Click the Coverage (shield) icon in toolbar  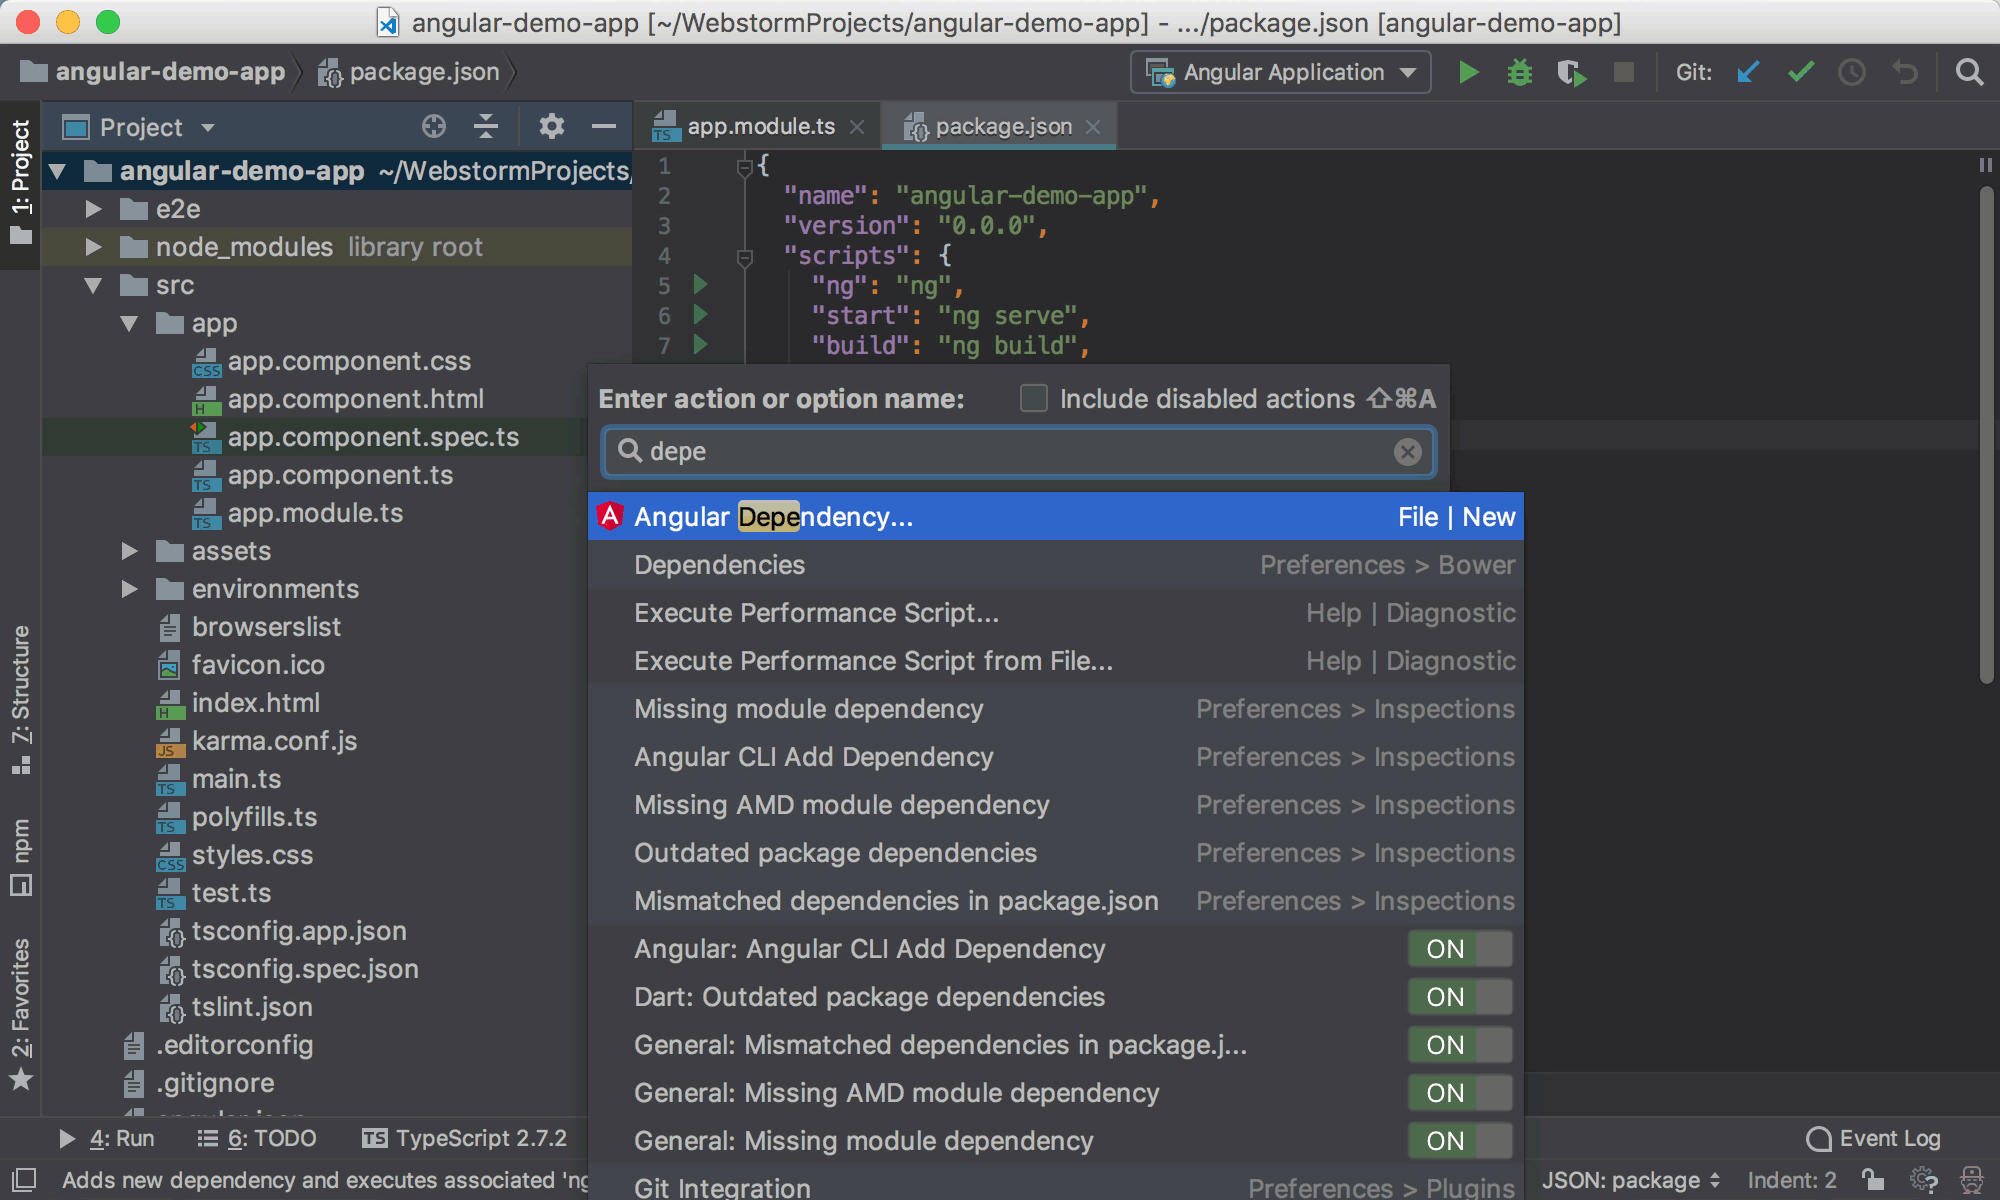pos(1571,73)
